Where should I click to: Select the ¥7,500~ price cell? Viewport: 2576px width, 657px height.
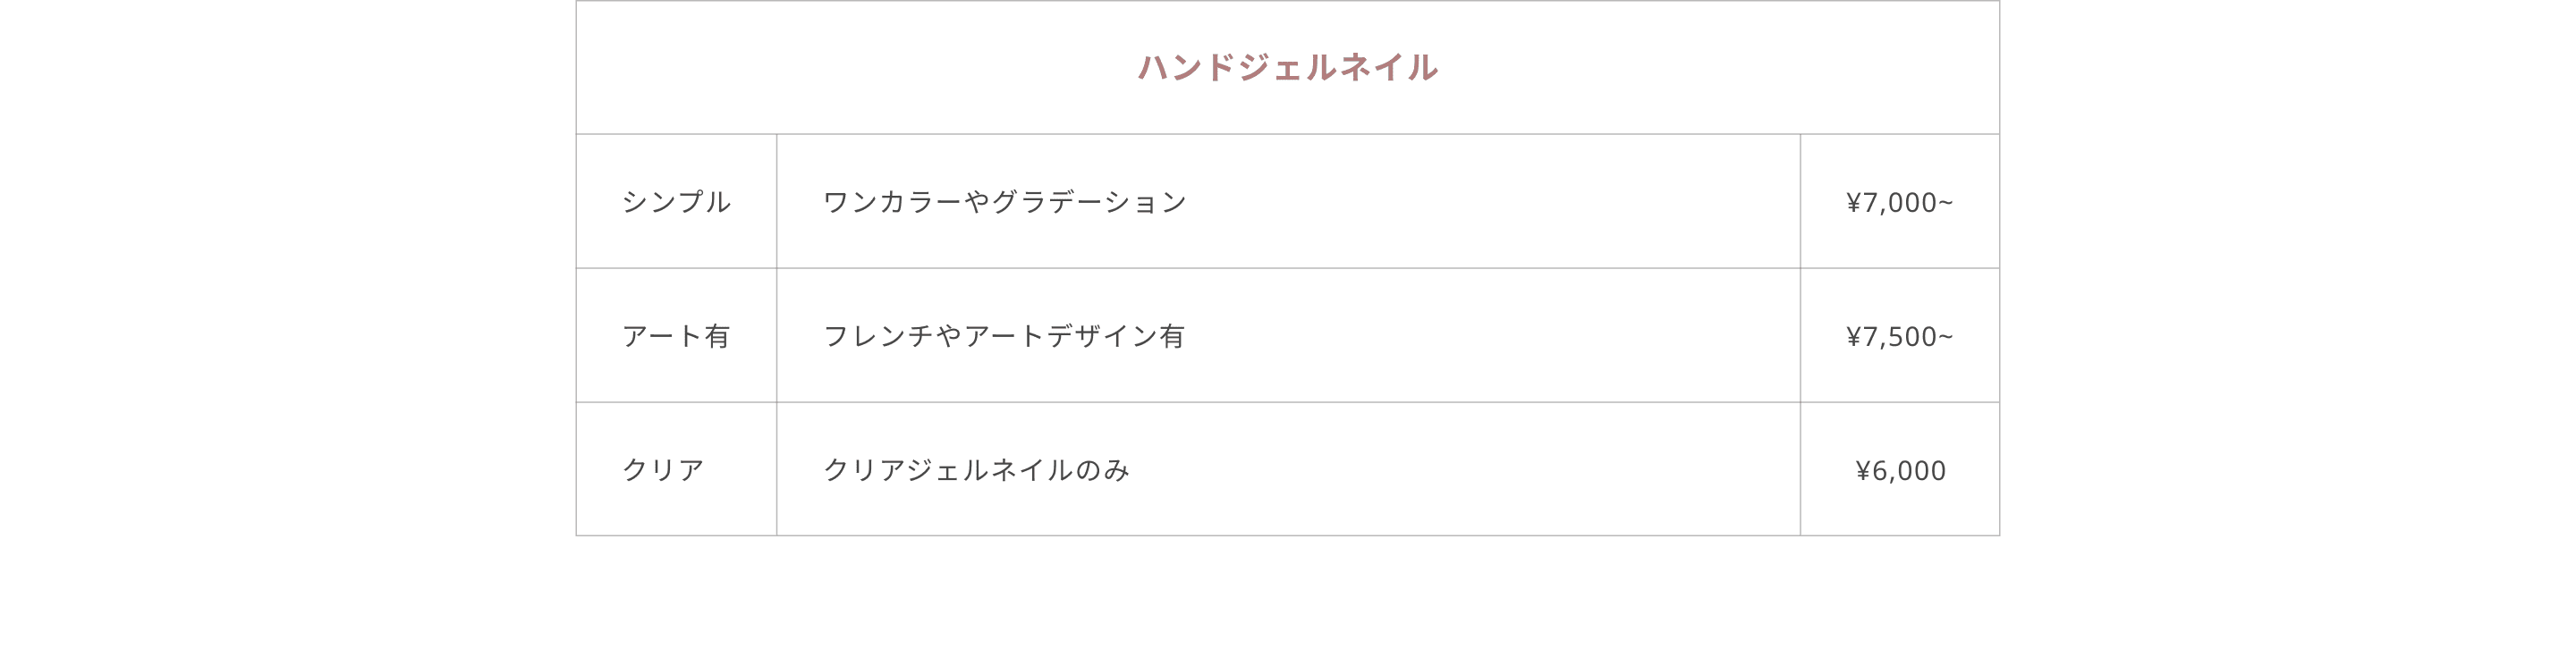1899,337
